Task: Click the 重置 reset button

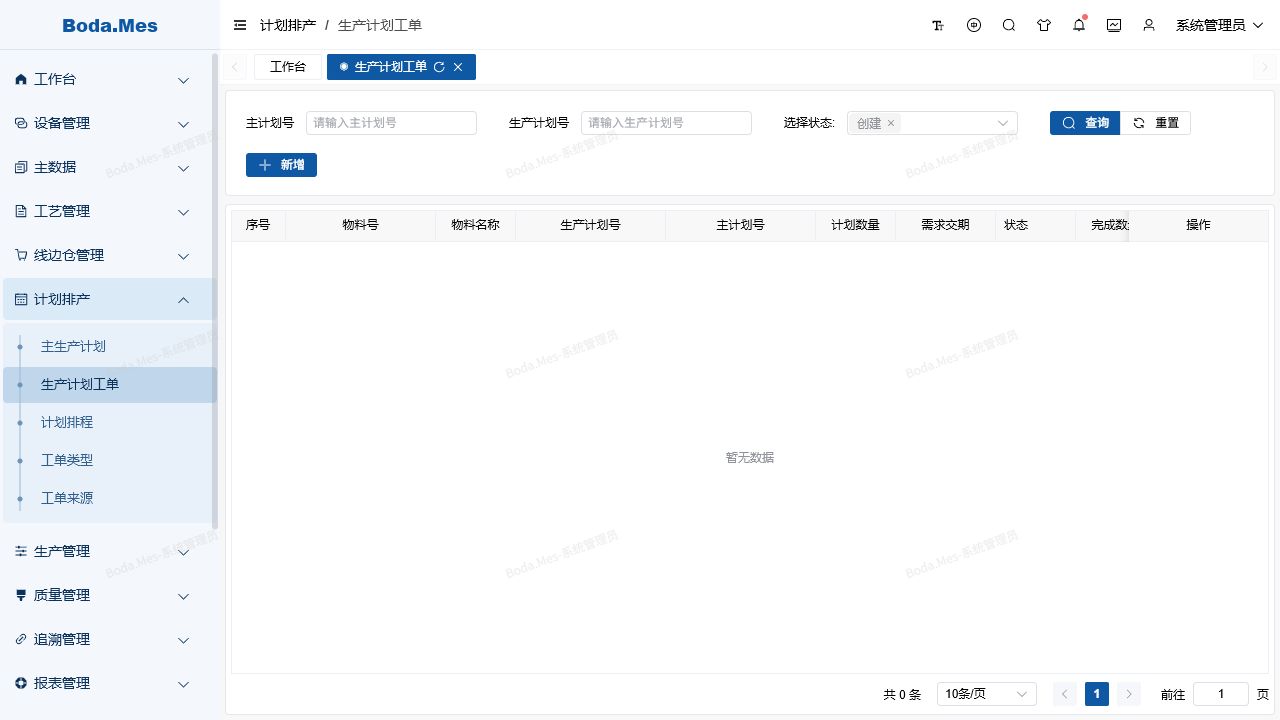Action: pyautogui.click(x=1155, y=123)
